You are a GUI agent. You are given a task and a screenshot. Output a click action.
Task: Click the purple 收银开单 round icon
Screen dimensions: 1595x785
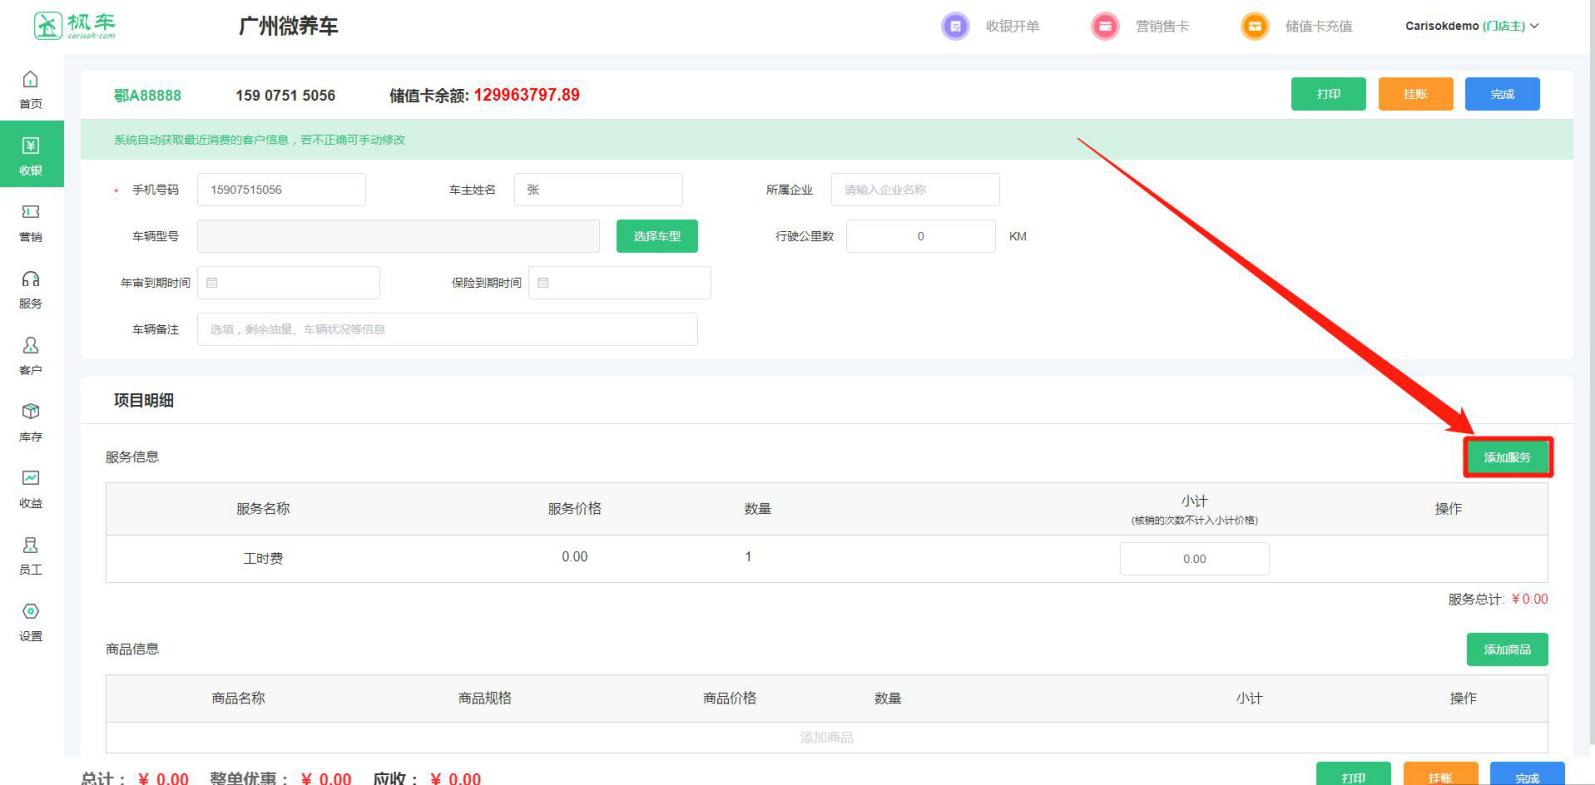tap(956, 26)
